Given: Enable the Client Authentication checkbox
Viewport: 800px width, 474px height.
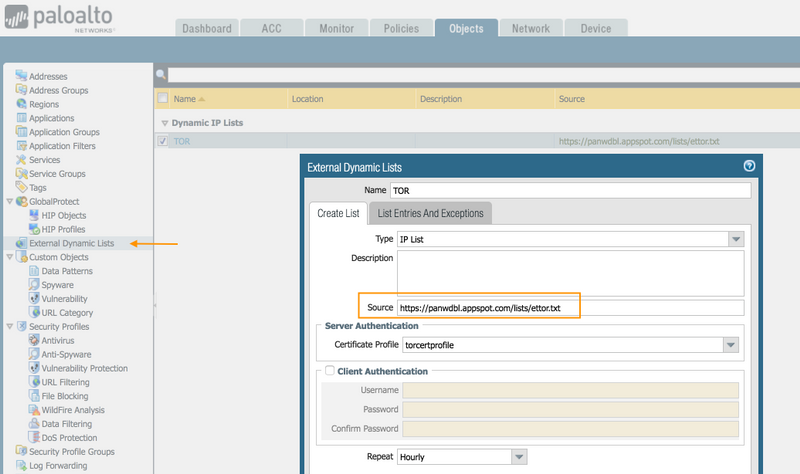Looking at the screenshot, I should coord(329,372).
